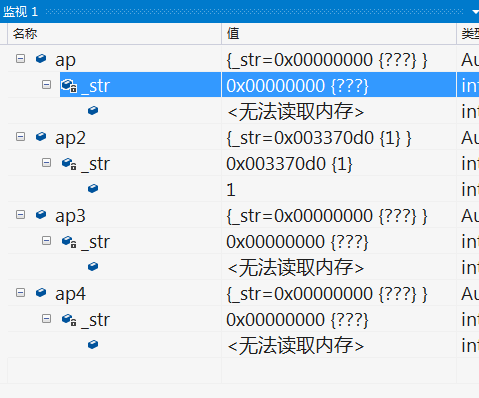Click the highlighted value 0x00000000 {???}

(x=297, y=86)
